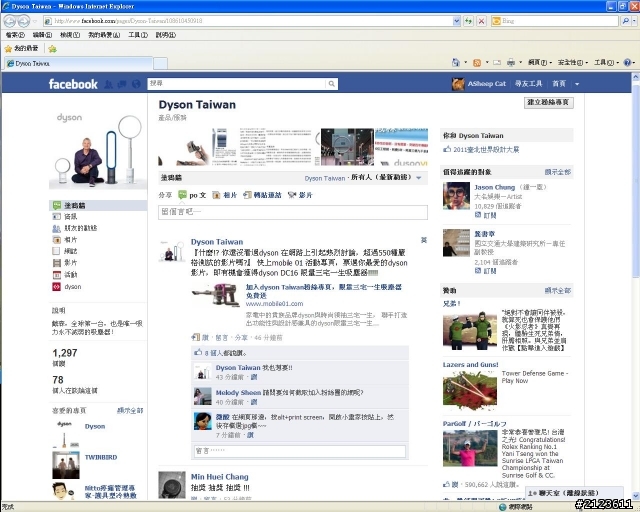Click the link share icon in share bar

coord(247,195)
